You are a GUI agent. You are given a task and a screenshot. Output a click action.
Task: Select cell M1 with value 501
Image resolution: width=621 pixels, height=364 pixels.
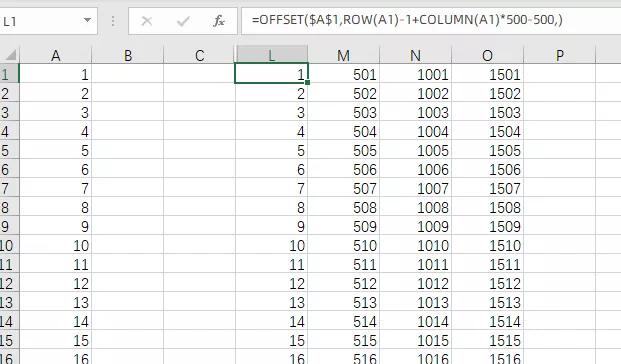pos(344,74)
